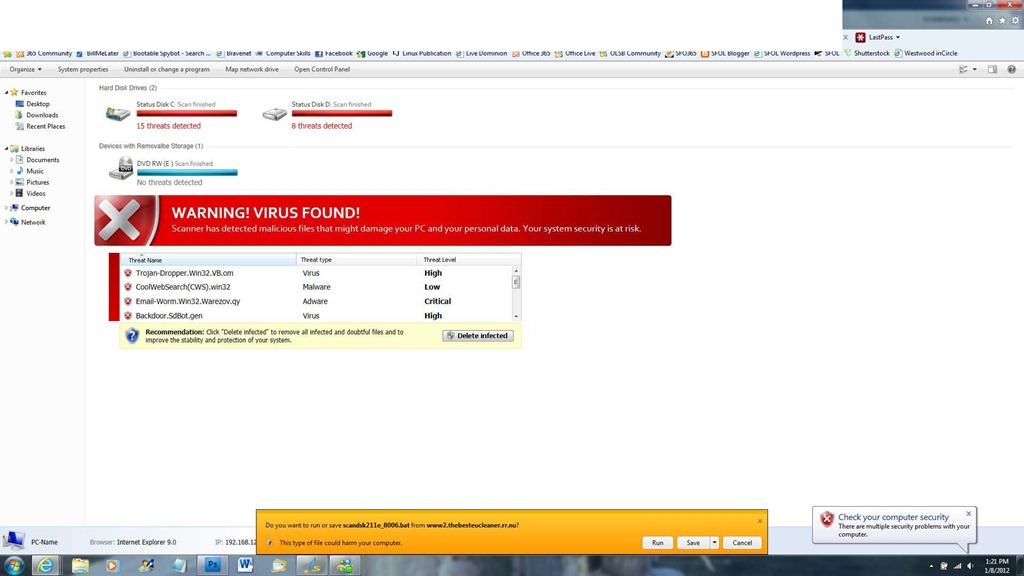This screenshot has width=1024, height=576.
Task: Click System properties in toolbar
Action: (83, 69)
